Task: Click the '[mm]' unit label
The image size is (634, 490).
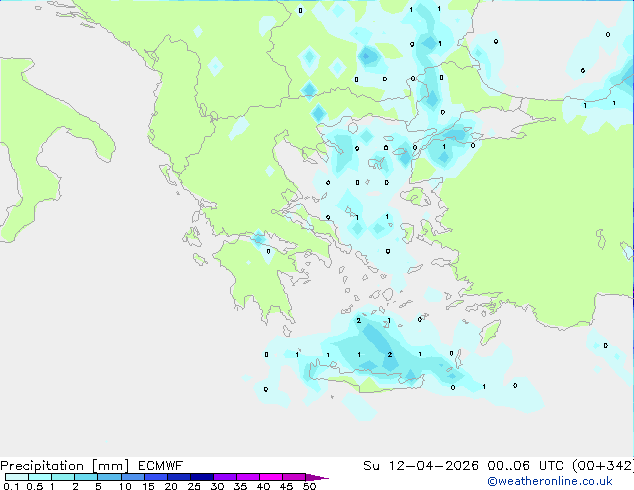Action: tap(111, 466)
